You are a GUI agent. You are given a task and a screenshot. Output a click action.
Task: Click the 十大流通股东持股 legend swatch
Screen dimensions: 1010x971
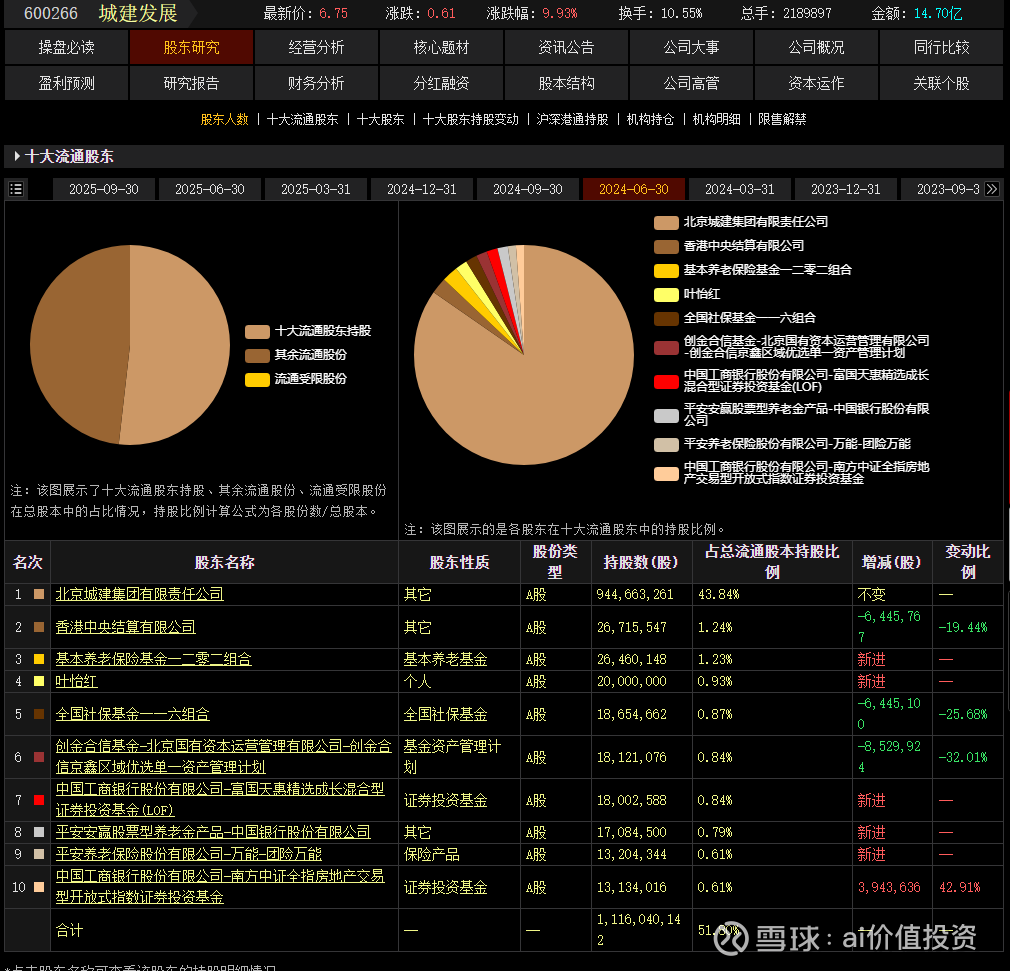257,332
